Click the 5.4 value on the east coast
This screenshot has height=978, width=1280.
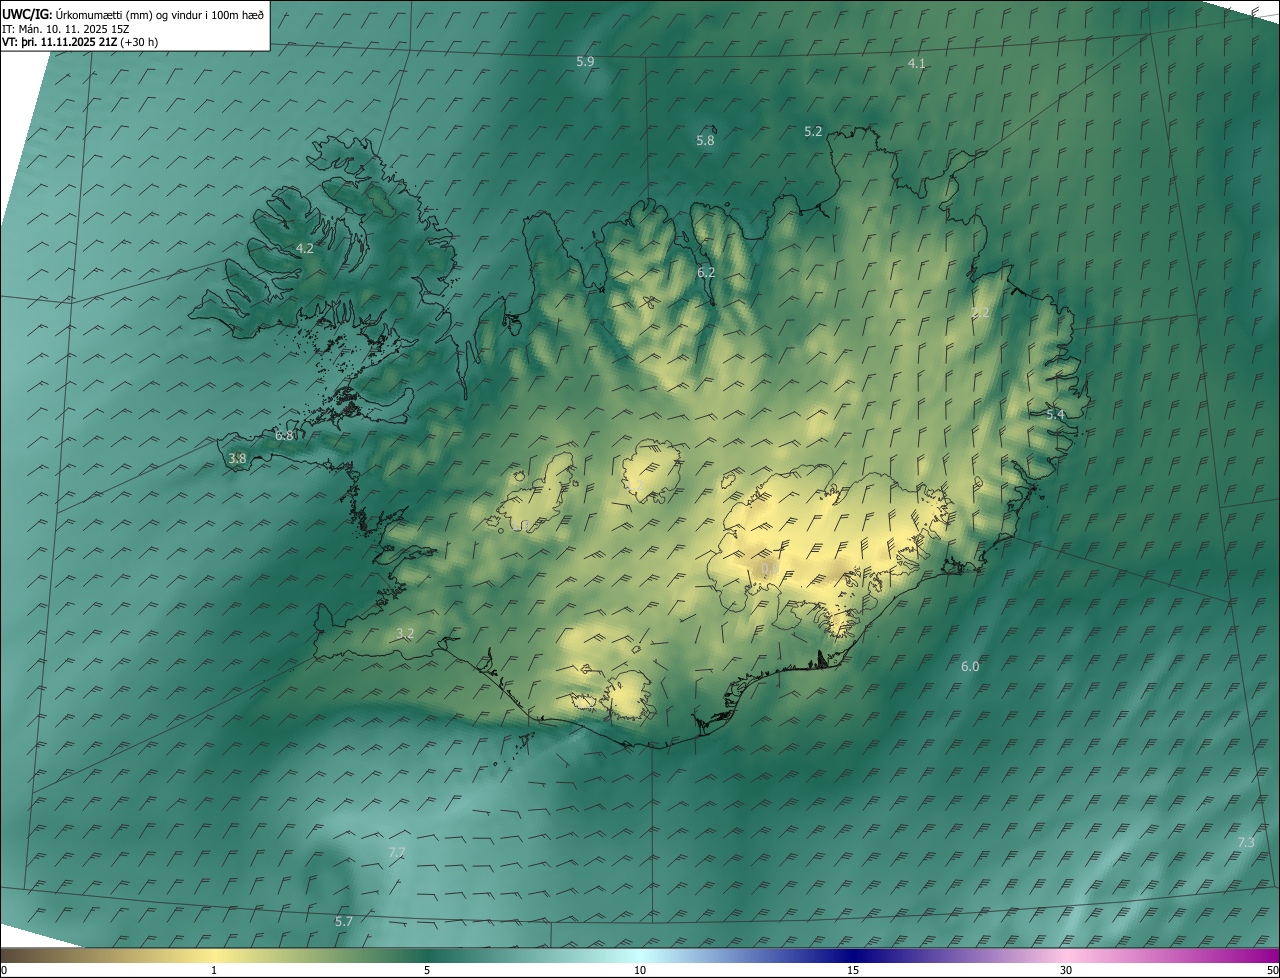tap(1055, 414)
